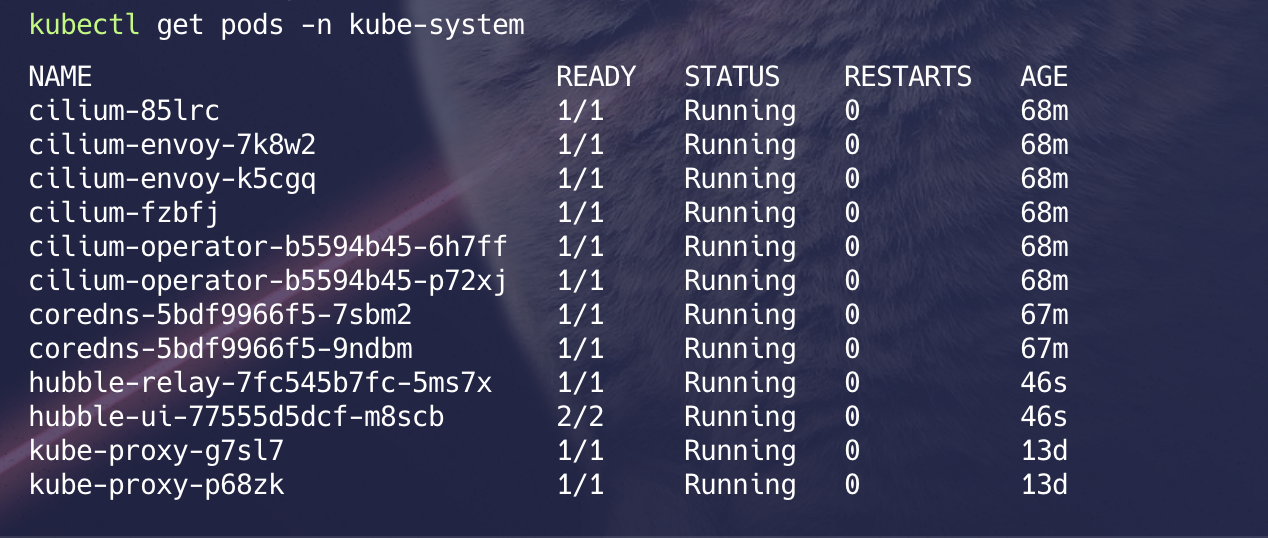Click the RESTARTS column header
1268x538 pixels.
908,77
